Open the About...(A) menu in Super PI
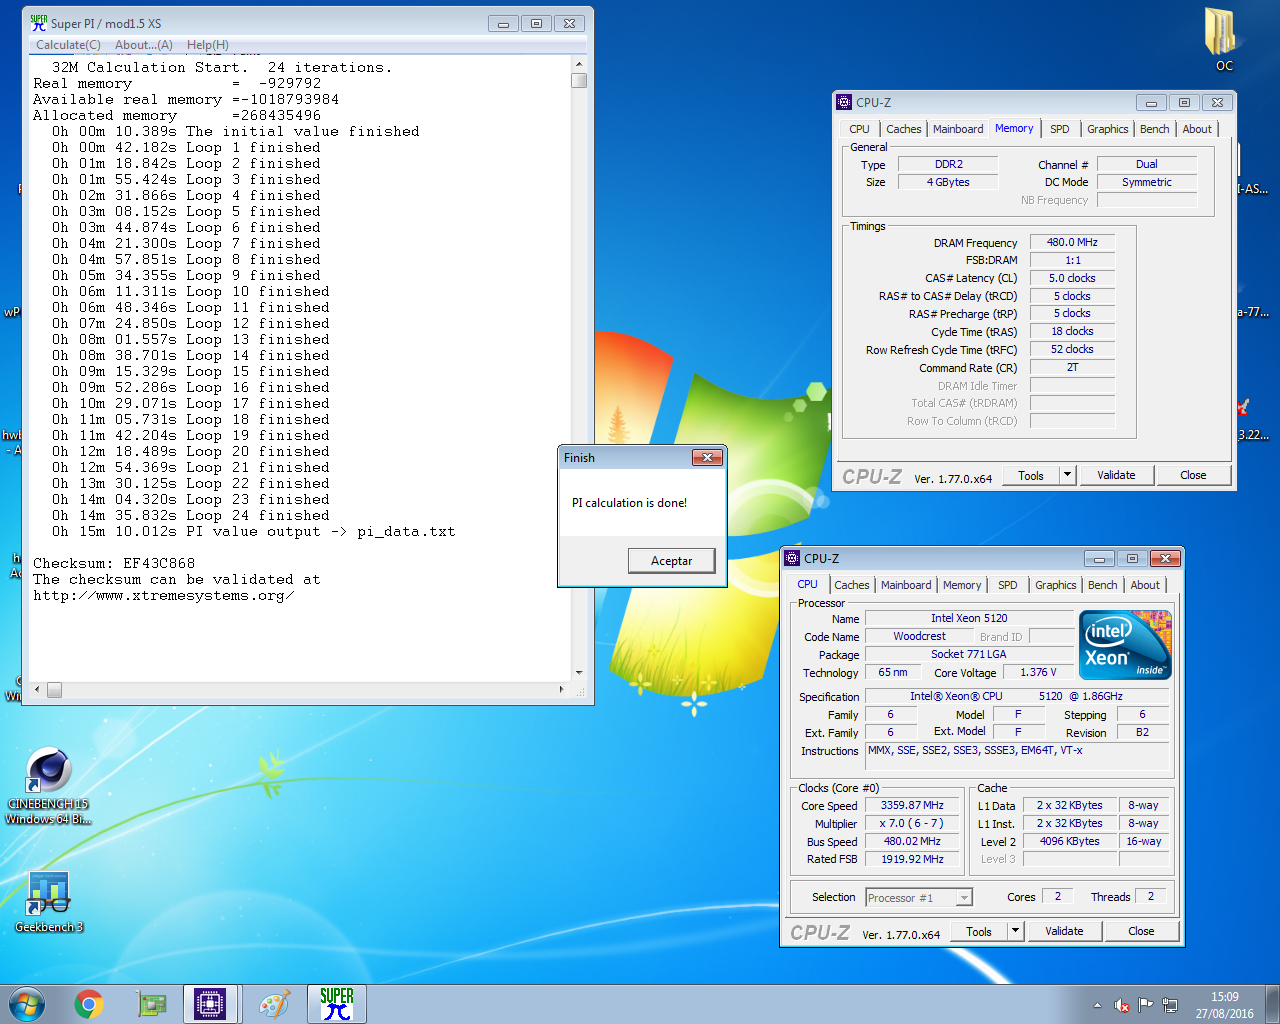 [143, 45]
